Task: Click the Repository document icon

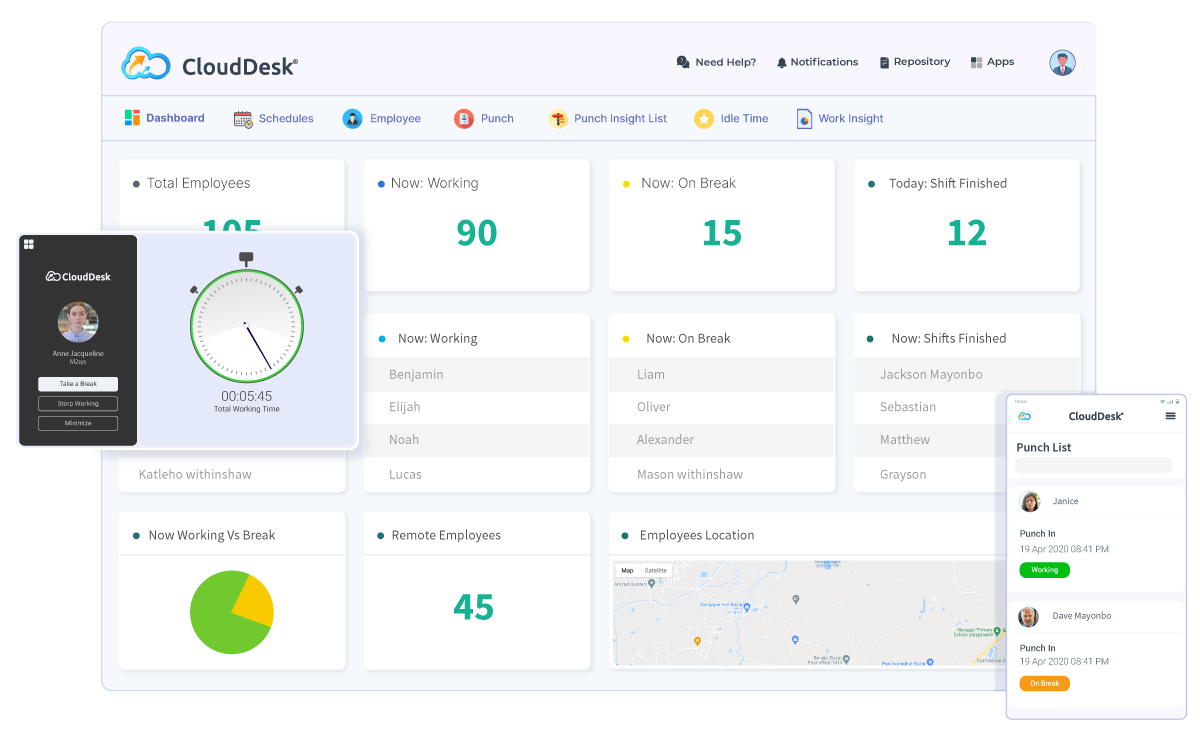Action: (884, 62)
